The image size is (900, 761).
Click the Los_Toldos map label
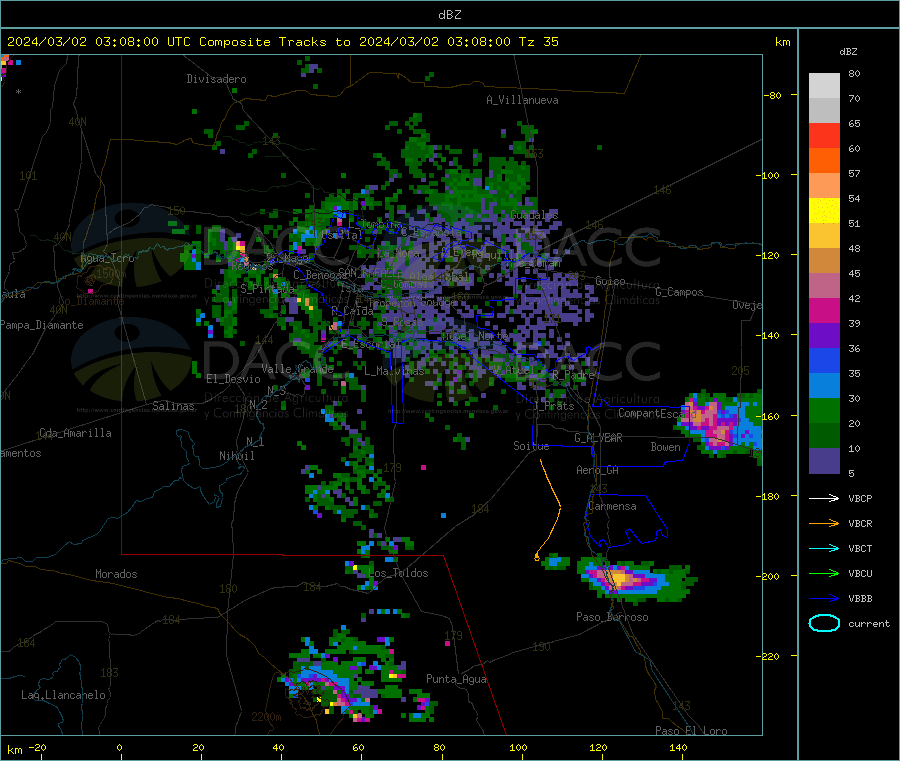[x=398, y=573]
